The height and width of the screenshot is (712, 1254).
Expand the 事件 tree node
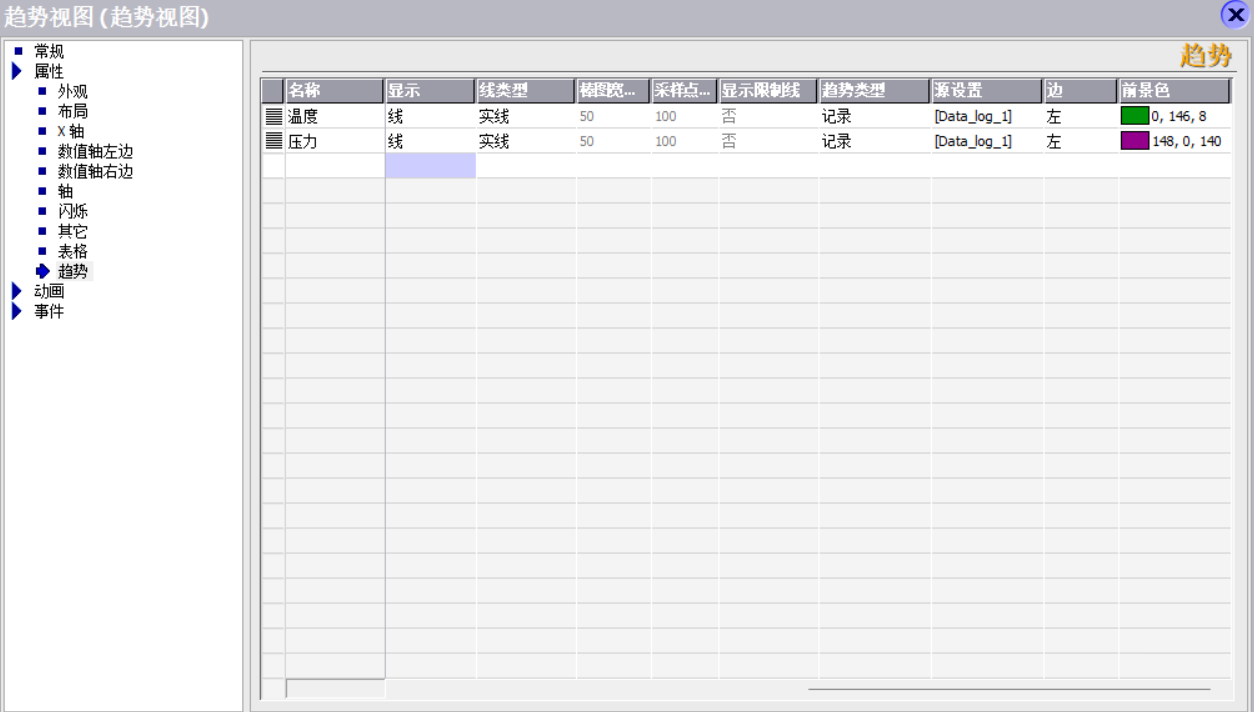[17, 311]
